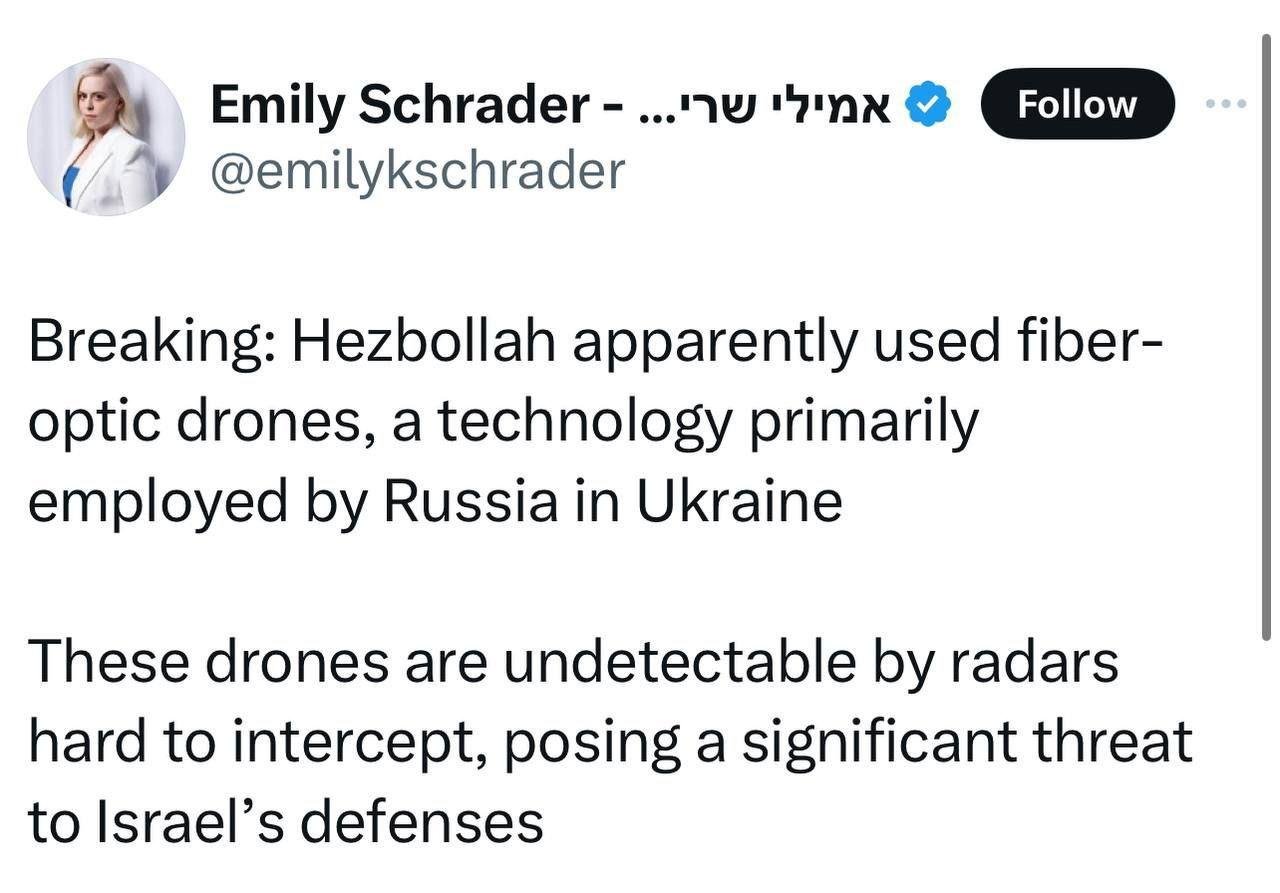Click the word "primarily" in the tweet
The width and height of the screenshot is (1280, 893).
tap(864, 421)
